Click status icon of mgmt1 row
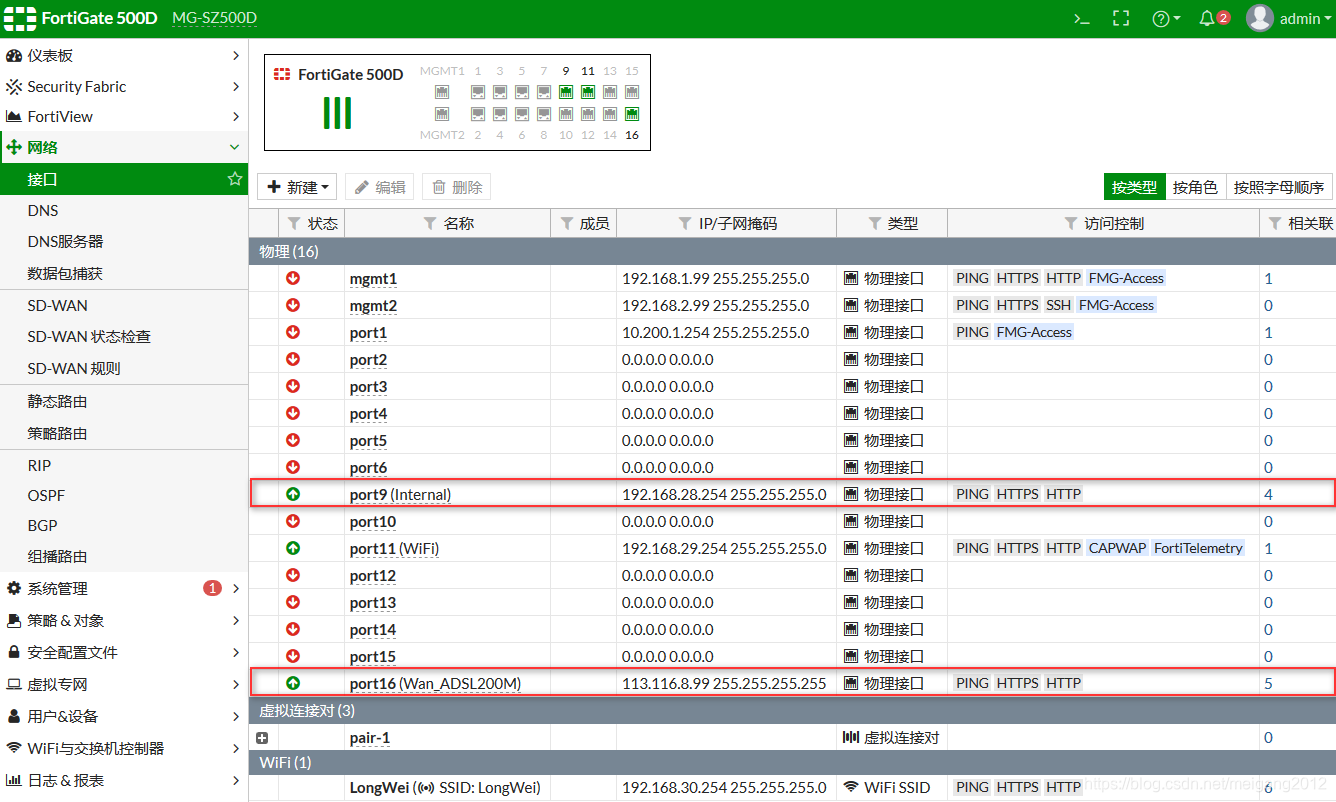1336x802 pixels. [293, 278]
